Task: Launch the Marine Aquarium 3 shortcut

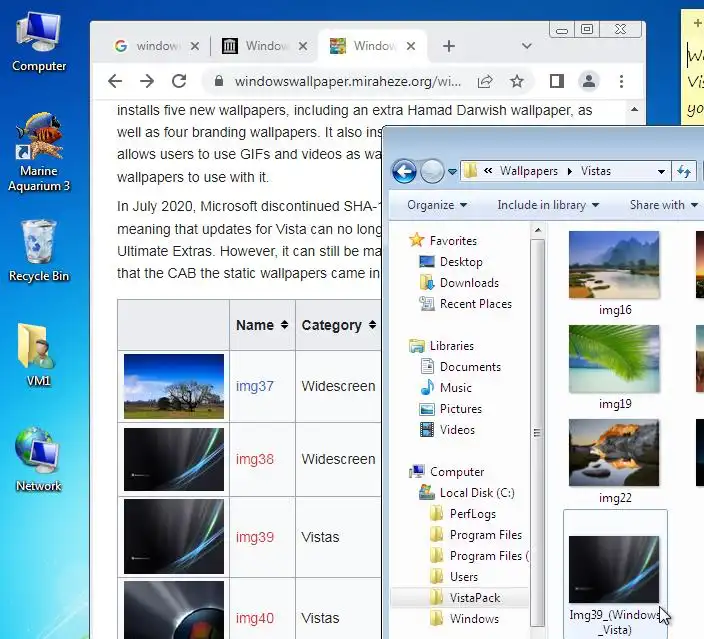Action: click(39, 153)
